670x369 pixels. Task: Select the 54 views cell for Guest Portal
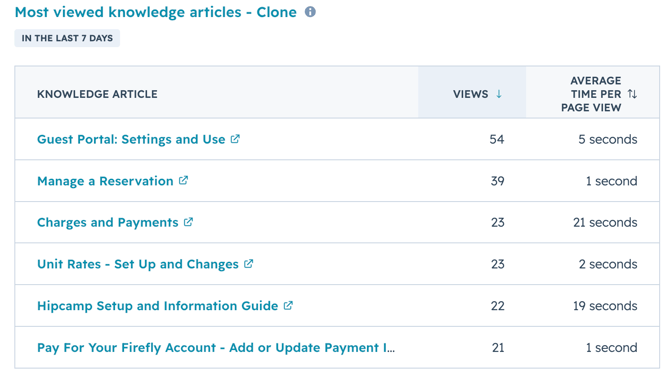point(497,139)
